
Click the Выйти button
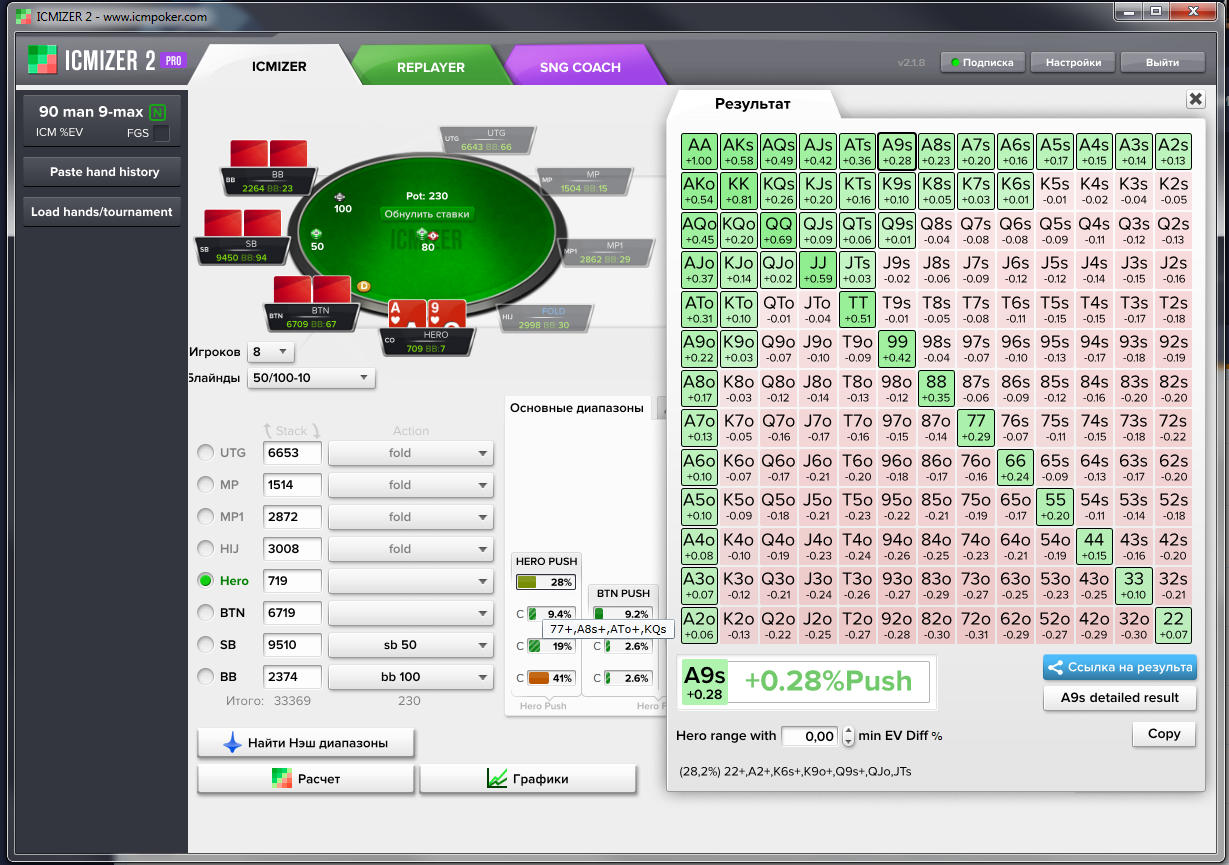(x=1162, y=62)
